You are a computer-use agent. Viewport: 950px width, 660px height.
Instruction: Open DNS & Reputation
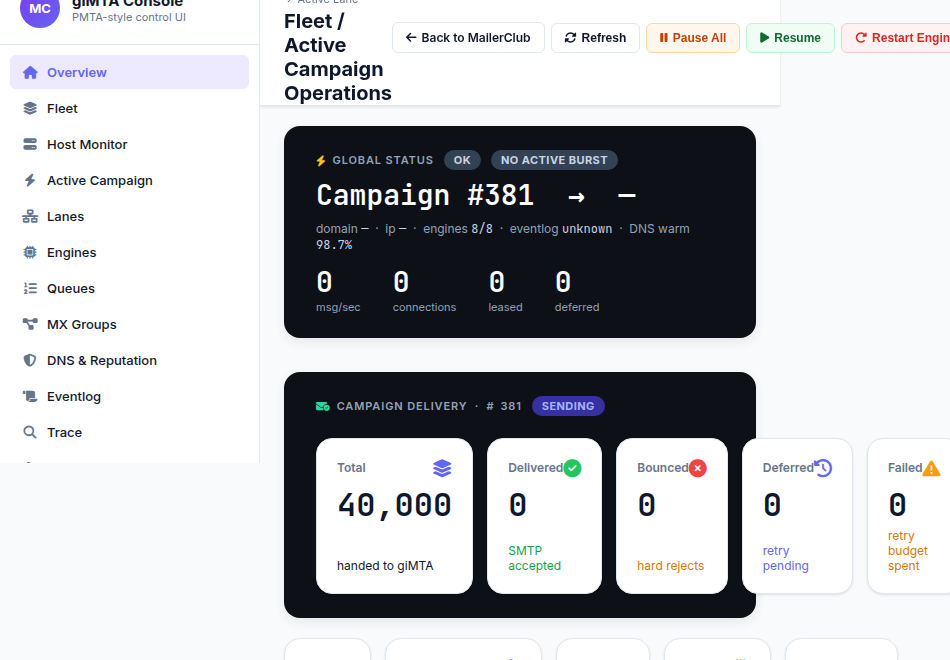pos(130,361)
